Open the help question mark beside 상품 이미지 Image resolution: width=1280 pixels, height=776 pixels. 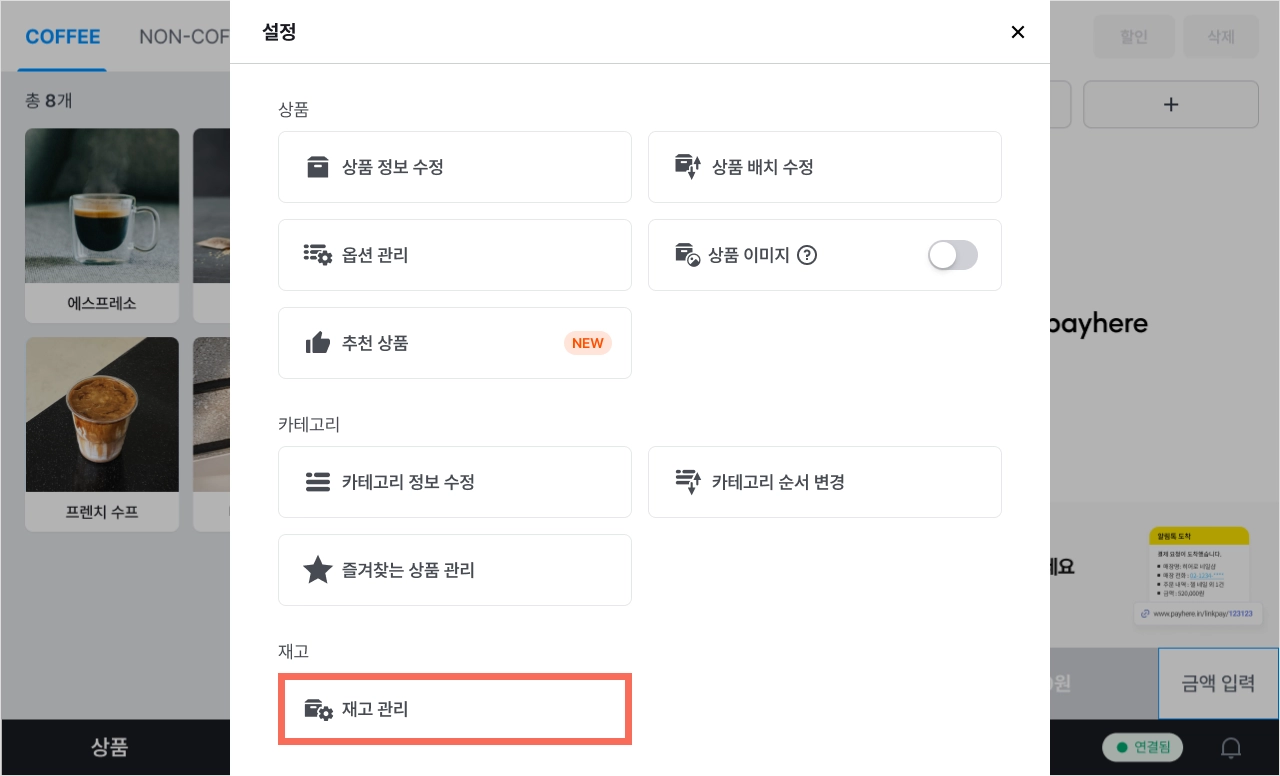pyautogui.click(x=807, y=255)
